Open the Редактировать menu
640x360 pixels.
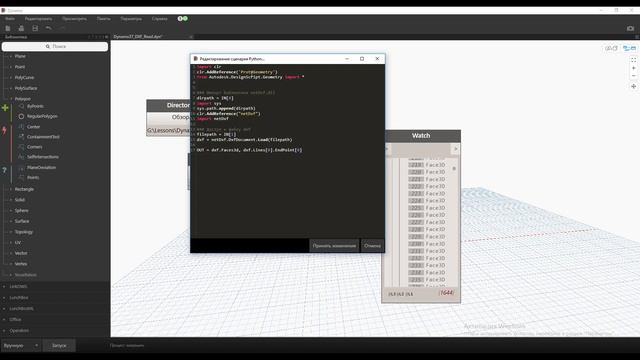click(38, 19)
